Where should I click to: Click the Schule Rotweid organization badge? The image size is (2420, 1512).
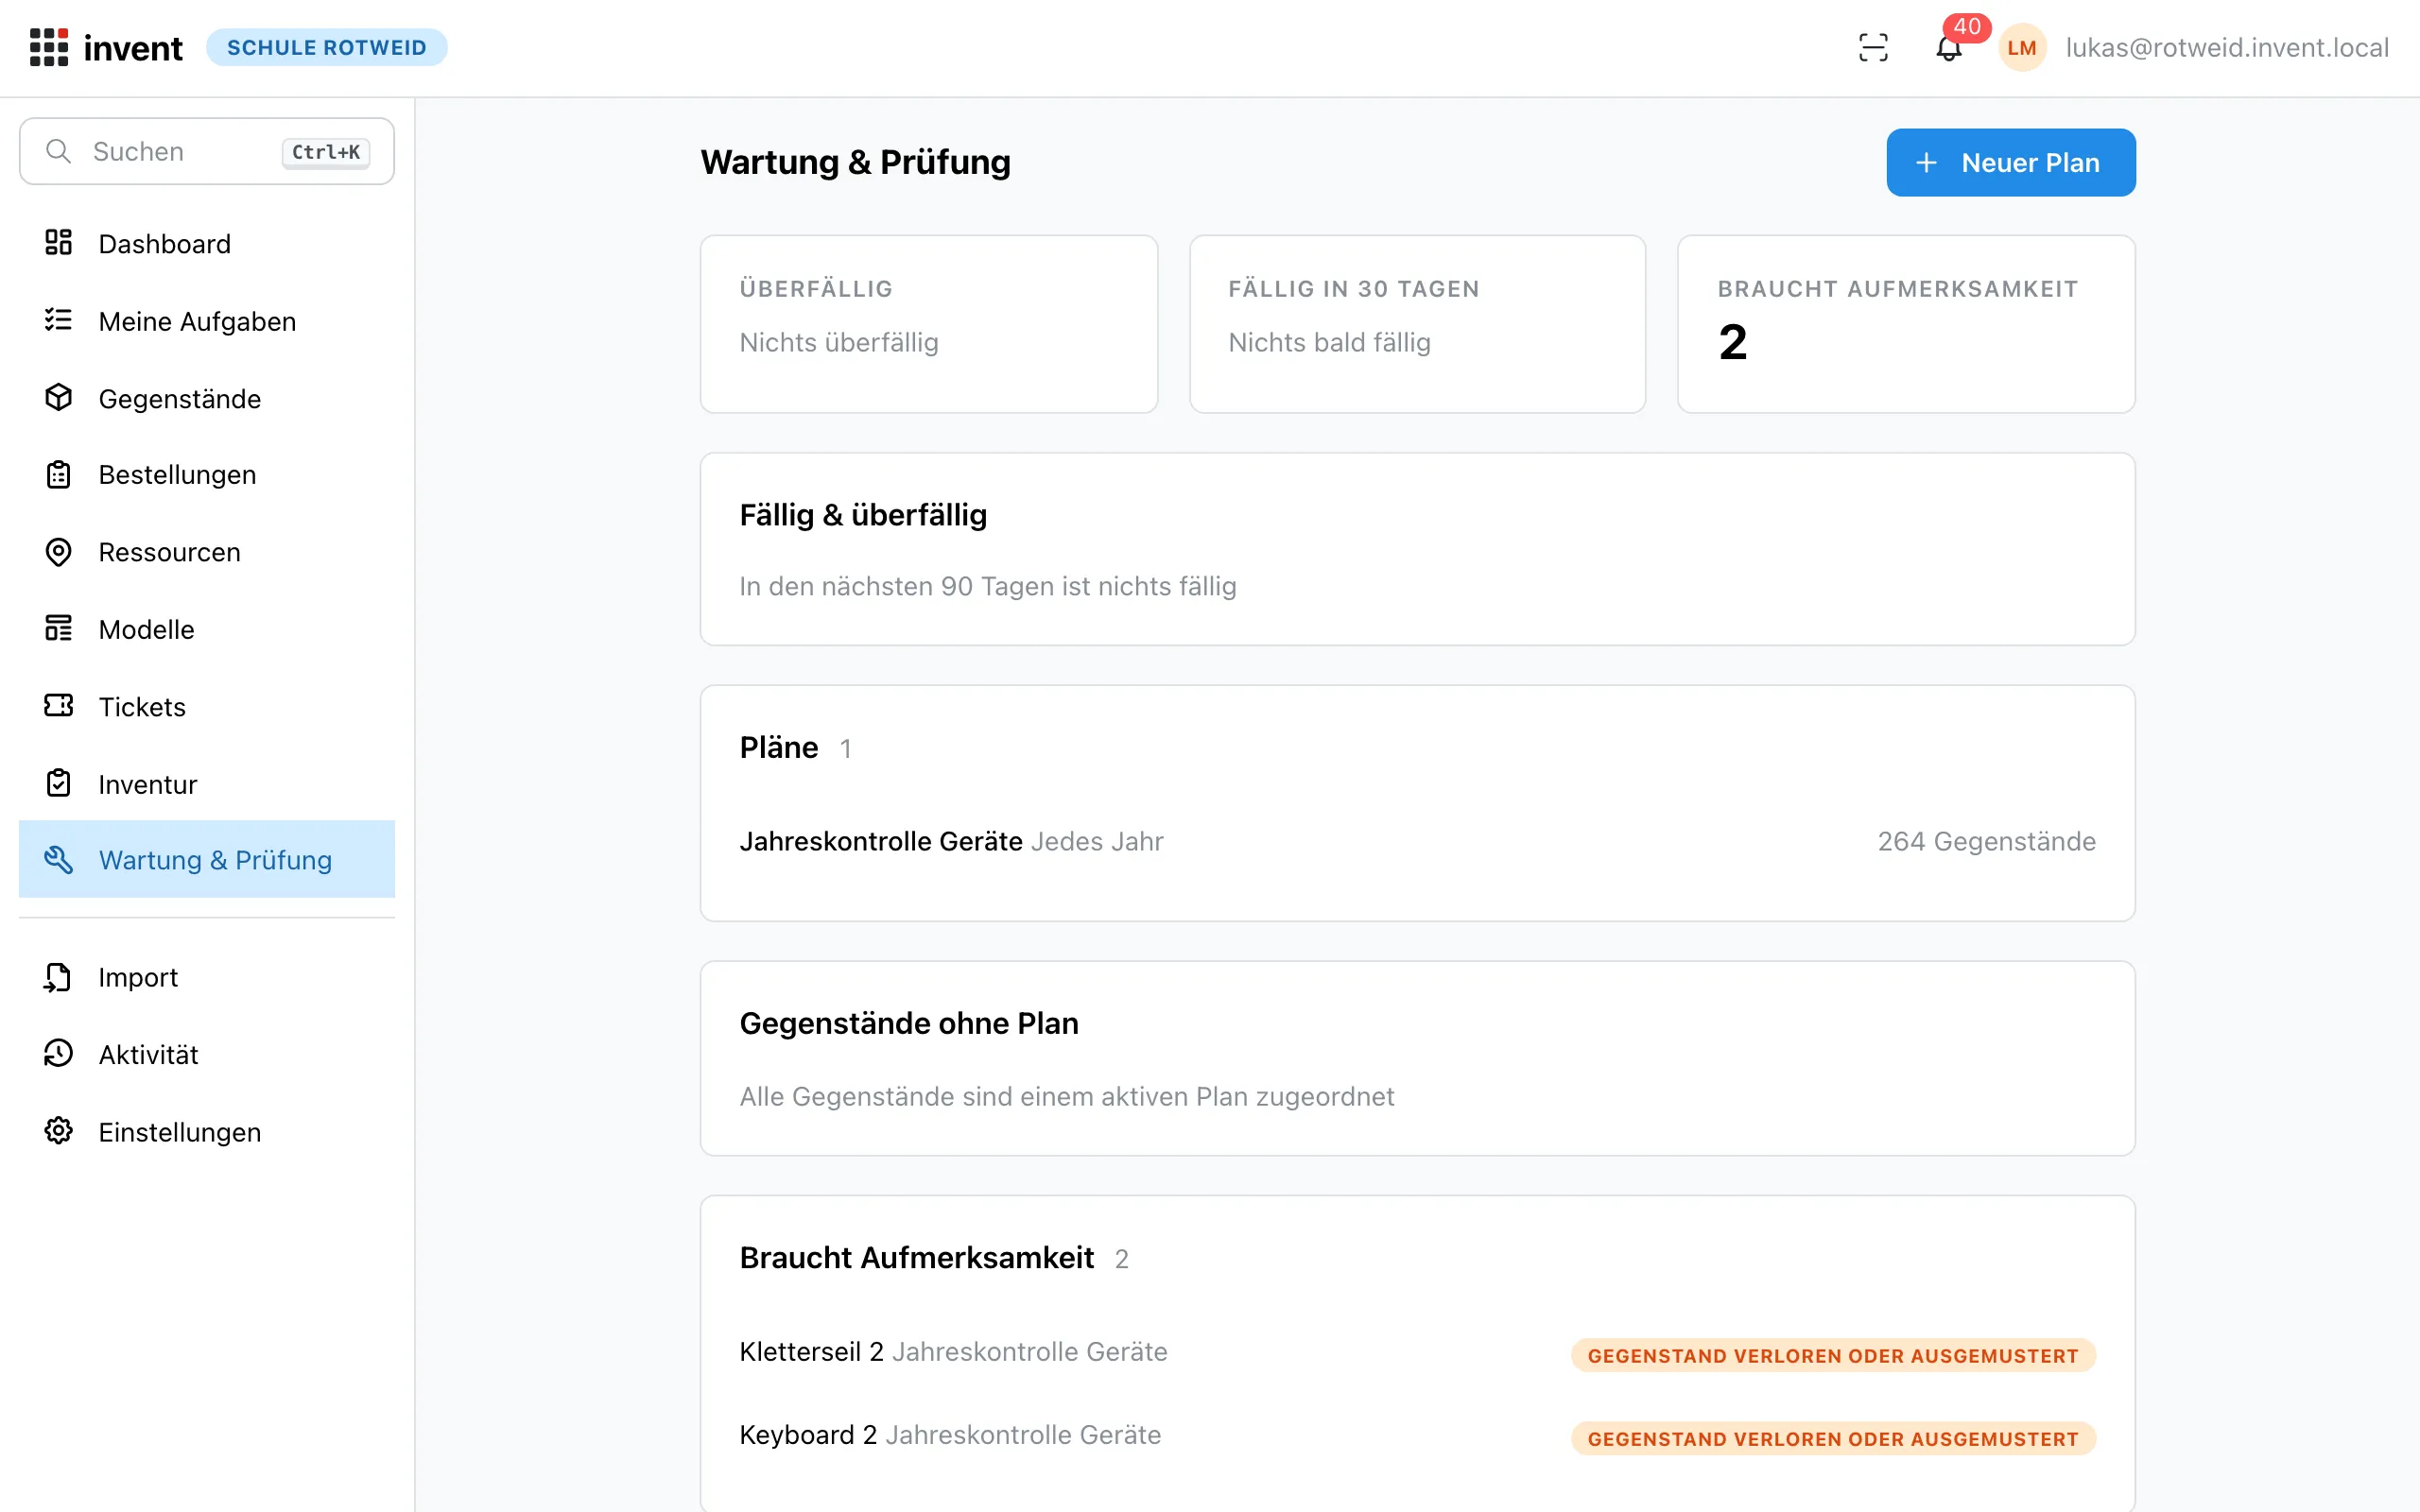coord(326,47)
